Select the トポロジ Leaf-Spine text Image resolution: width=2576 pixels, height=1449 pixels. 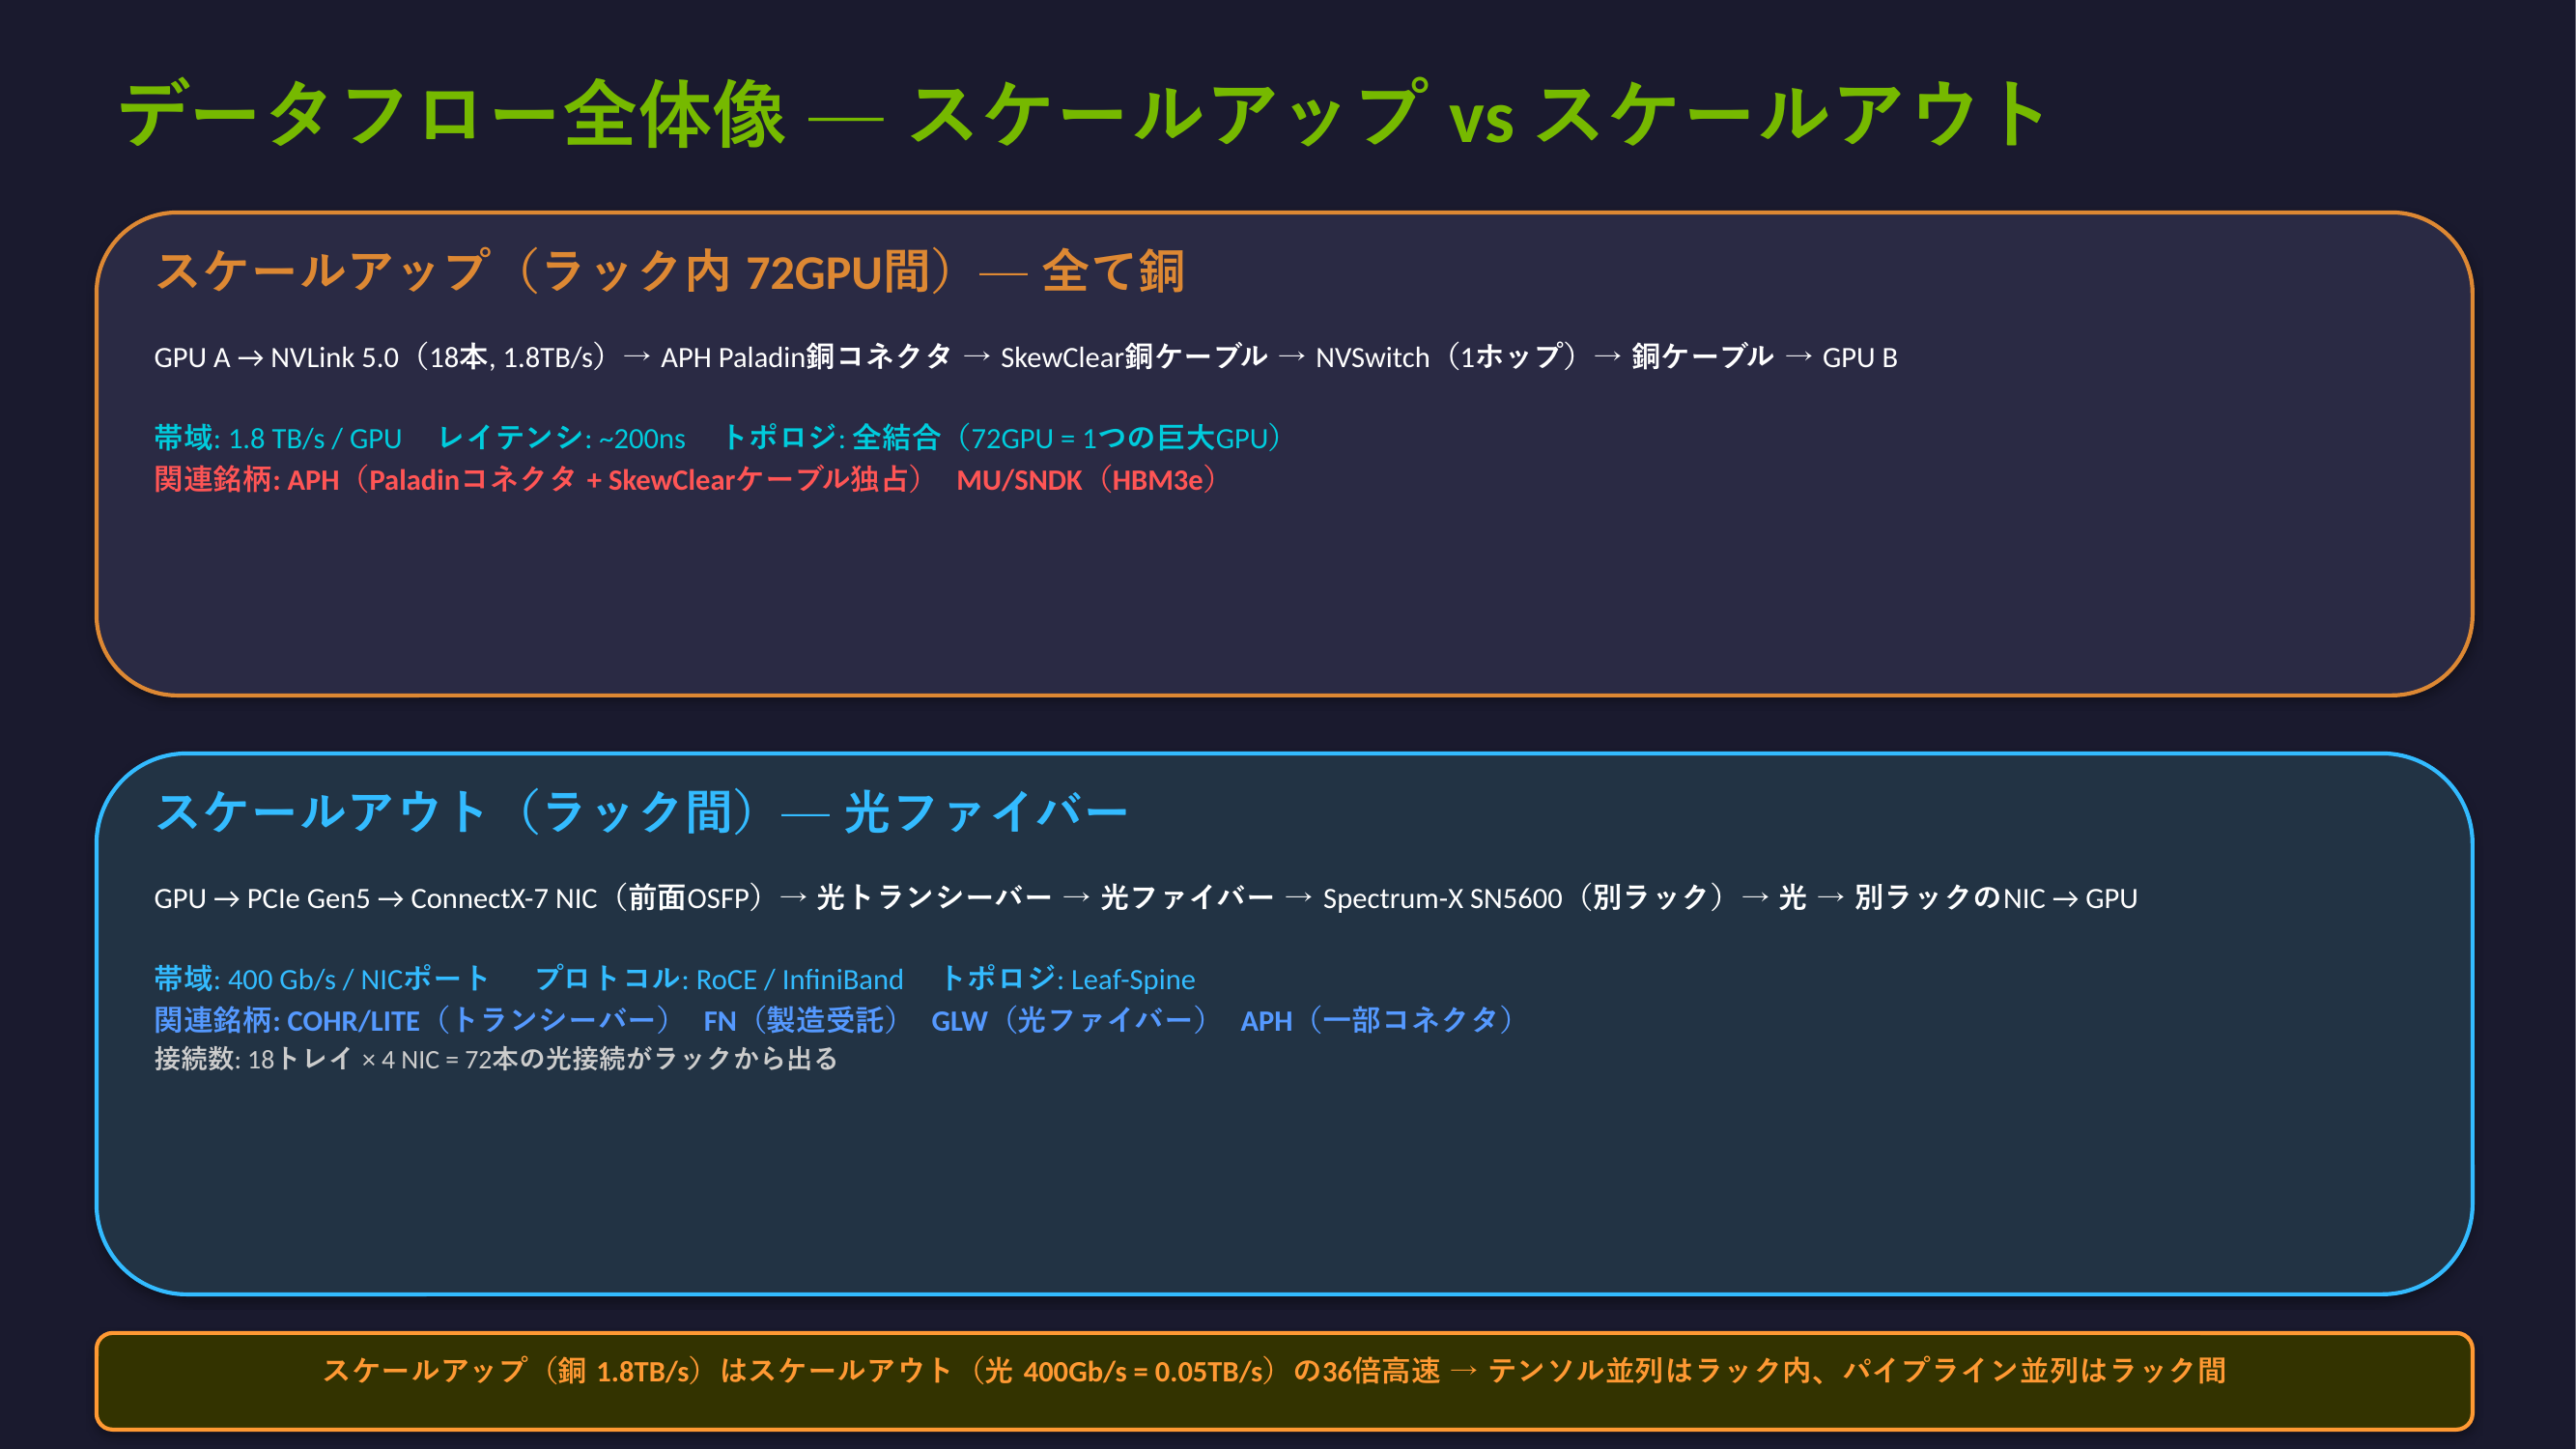coord(1068,979)
